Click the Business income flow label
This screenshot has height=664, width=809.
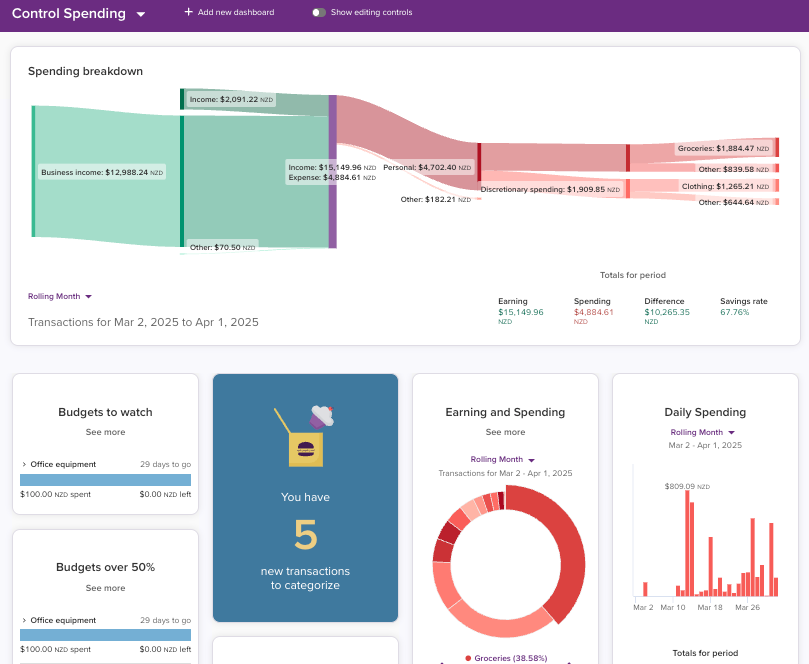tap(102, 172)
